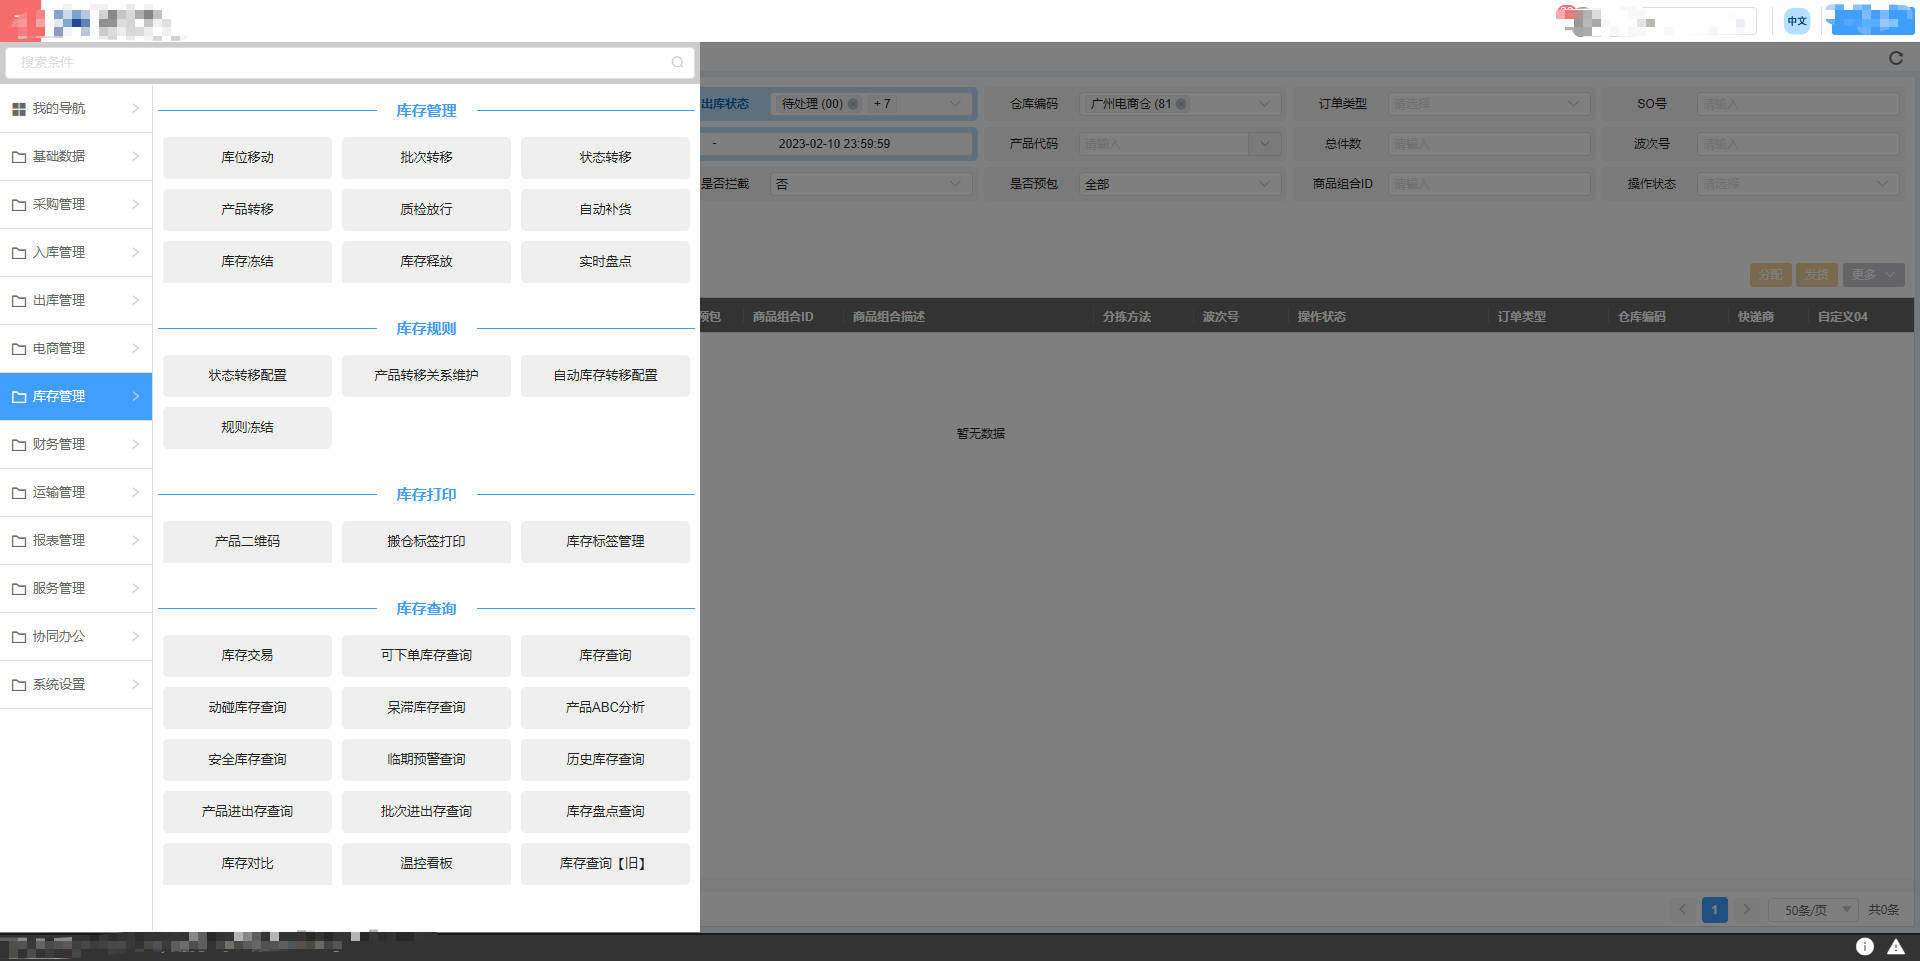This screenshot has width=1920, height=961.
Task: Open the 操作状态 filter dropdown
Action: (1797, 184)
